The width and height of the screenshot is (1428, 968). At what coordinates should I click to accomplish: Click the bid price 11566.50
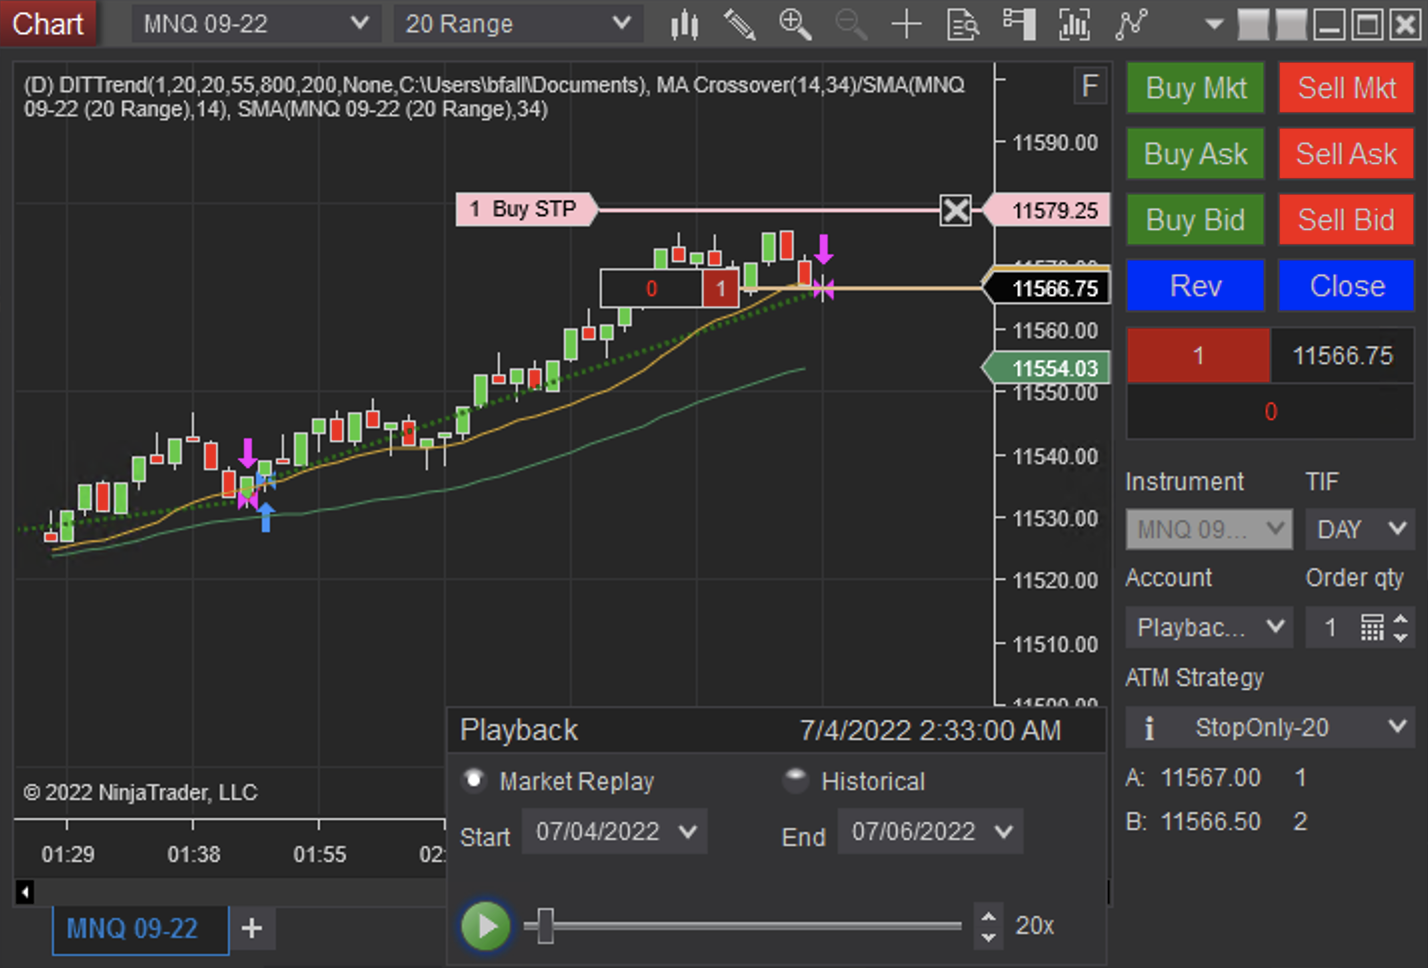click(1211, 821)
